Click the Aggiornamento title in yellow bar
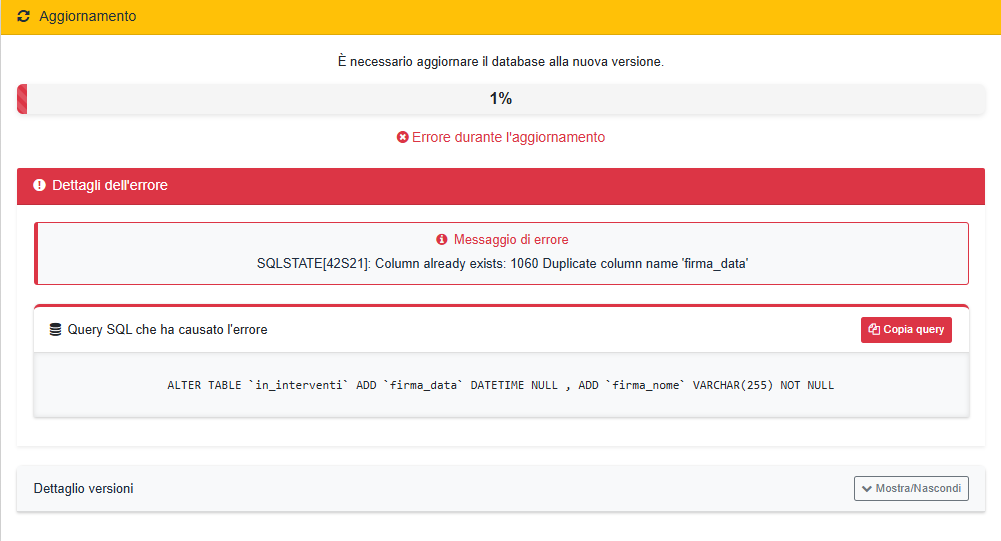Image resolution: width=1001 pixels, height=541 pixels. pos(87,17)
